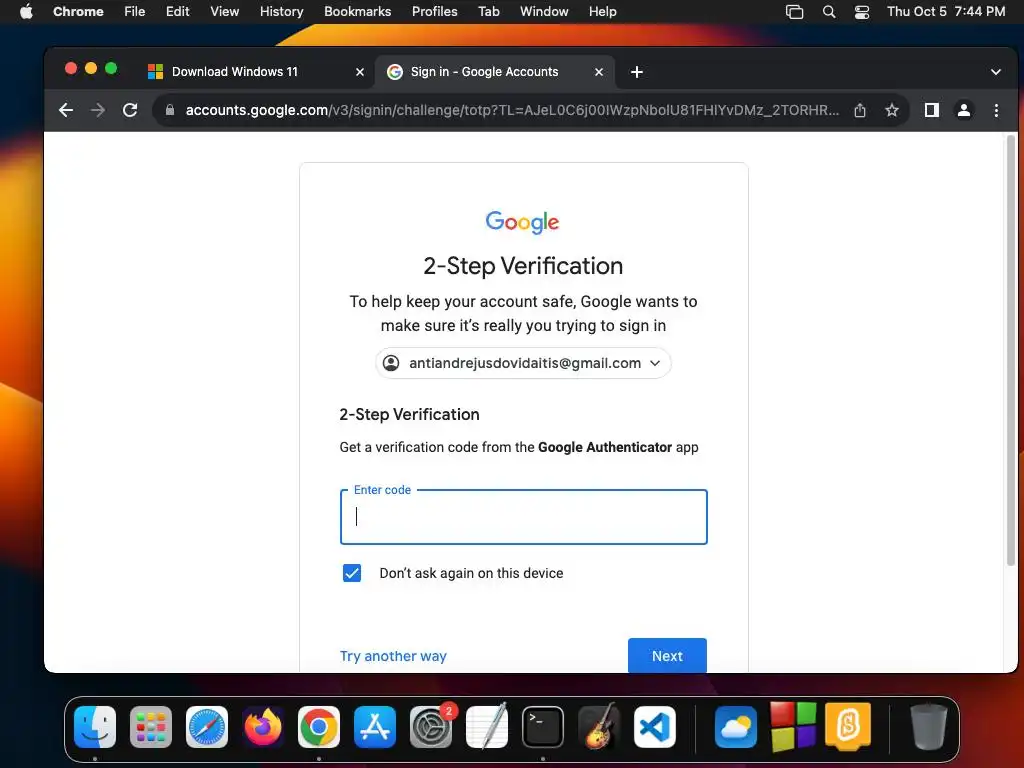
Task: Reload the page with the refresh icon
Action: (130, 110)
